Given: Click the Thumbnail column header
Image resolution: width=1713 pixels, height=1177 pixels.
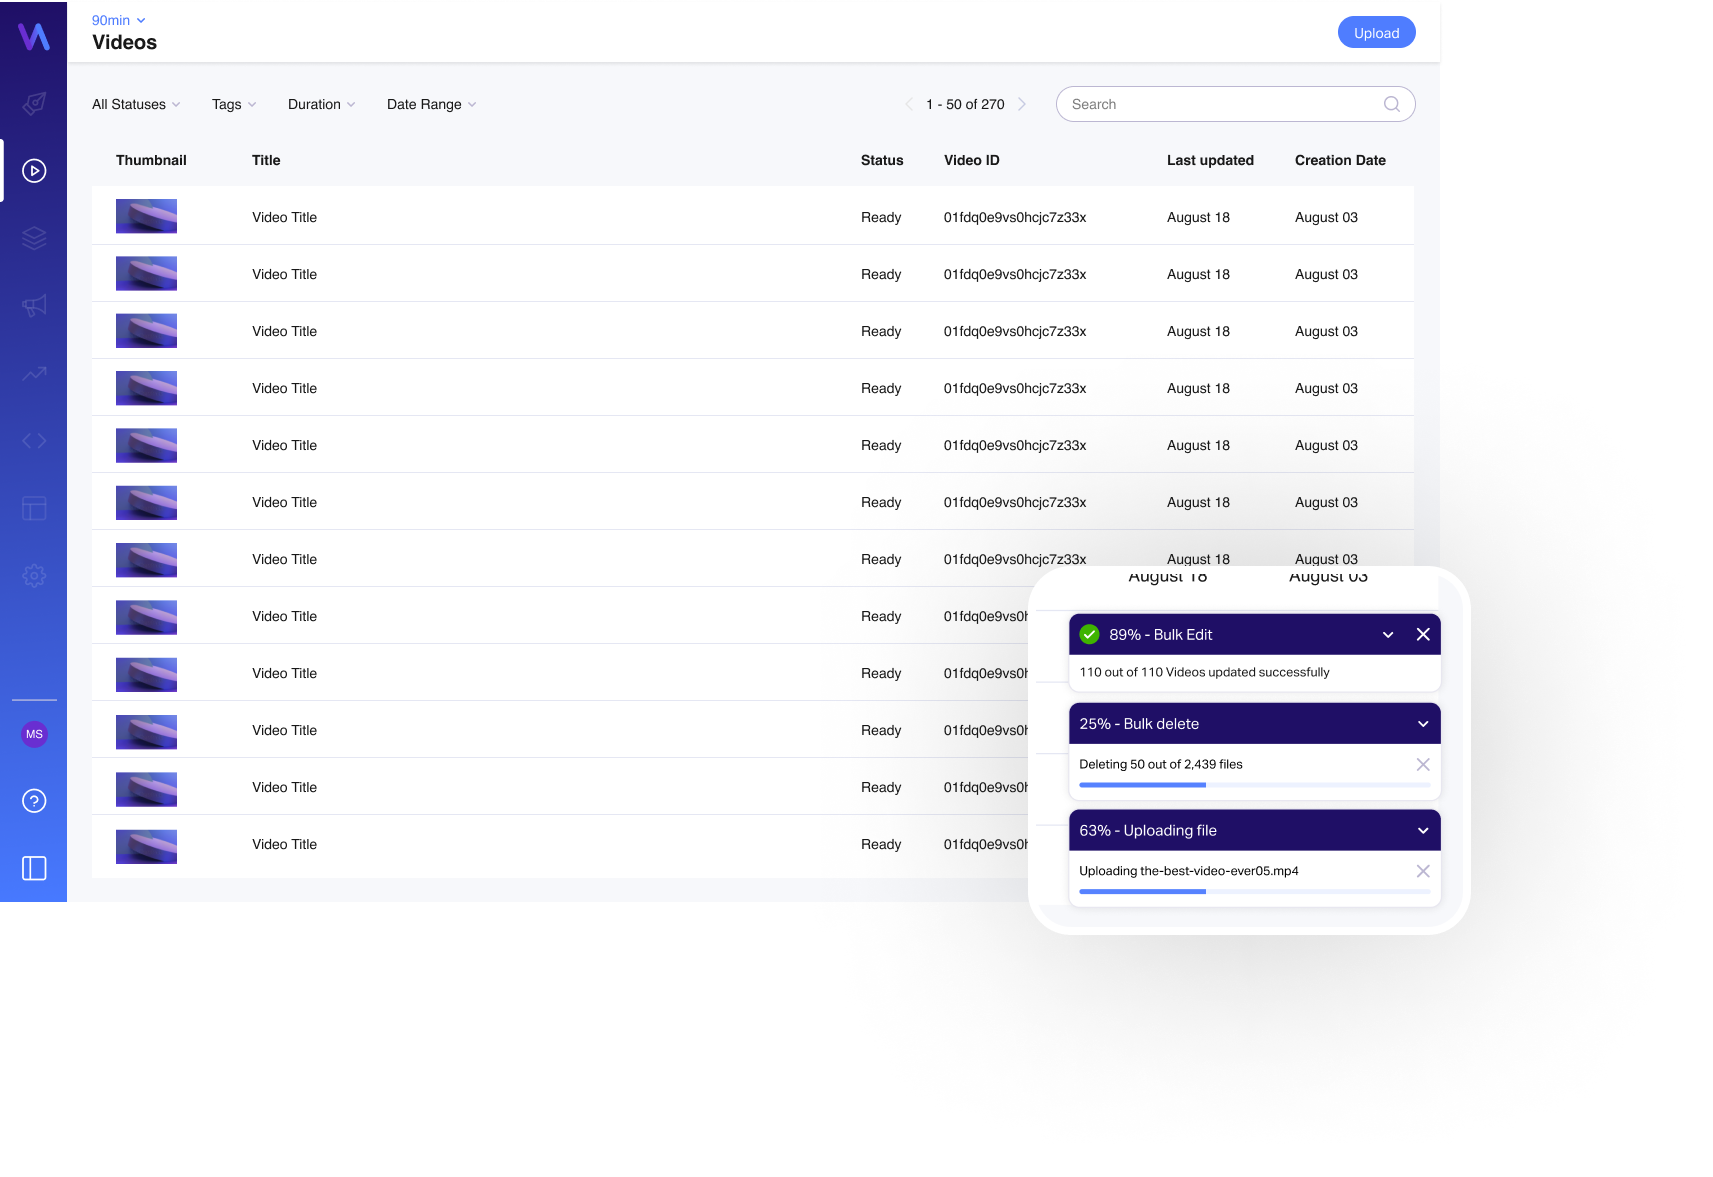Looking at the screenshot, I should [151, 160].
